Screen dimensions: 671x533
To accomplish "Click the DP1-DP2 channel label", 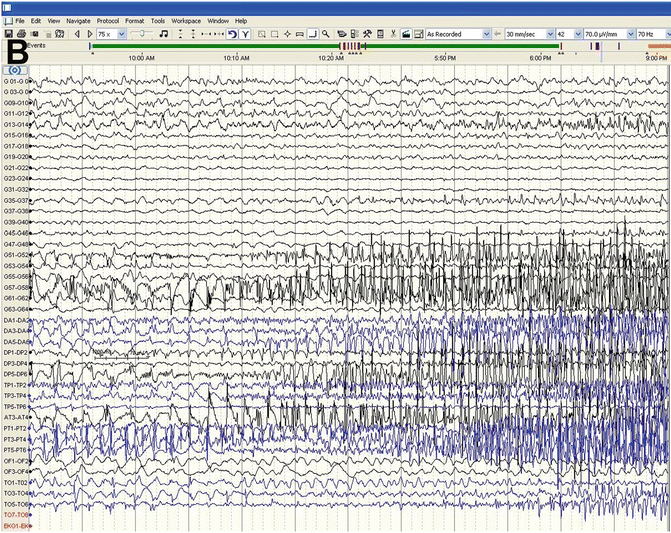I will [x=15, y=353].
